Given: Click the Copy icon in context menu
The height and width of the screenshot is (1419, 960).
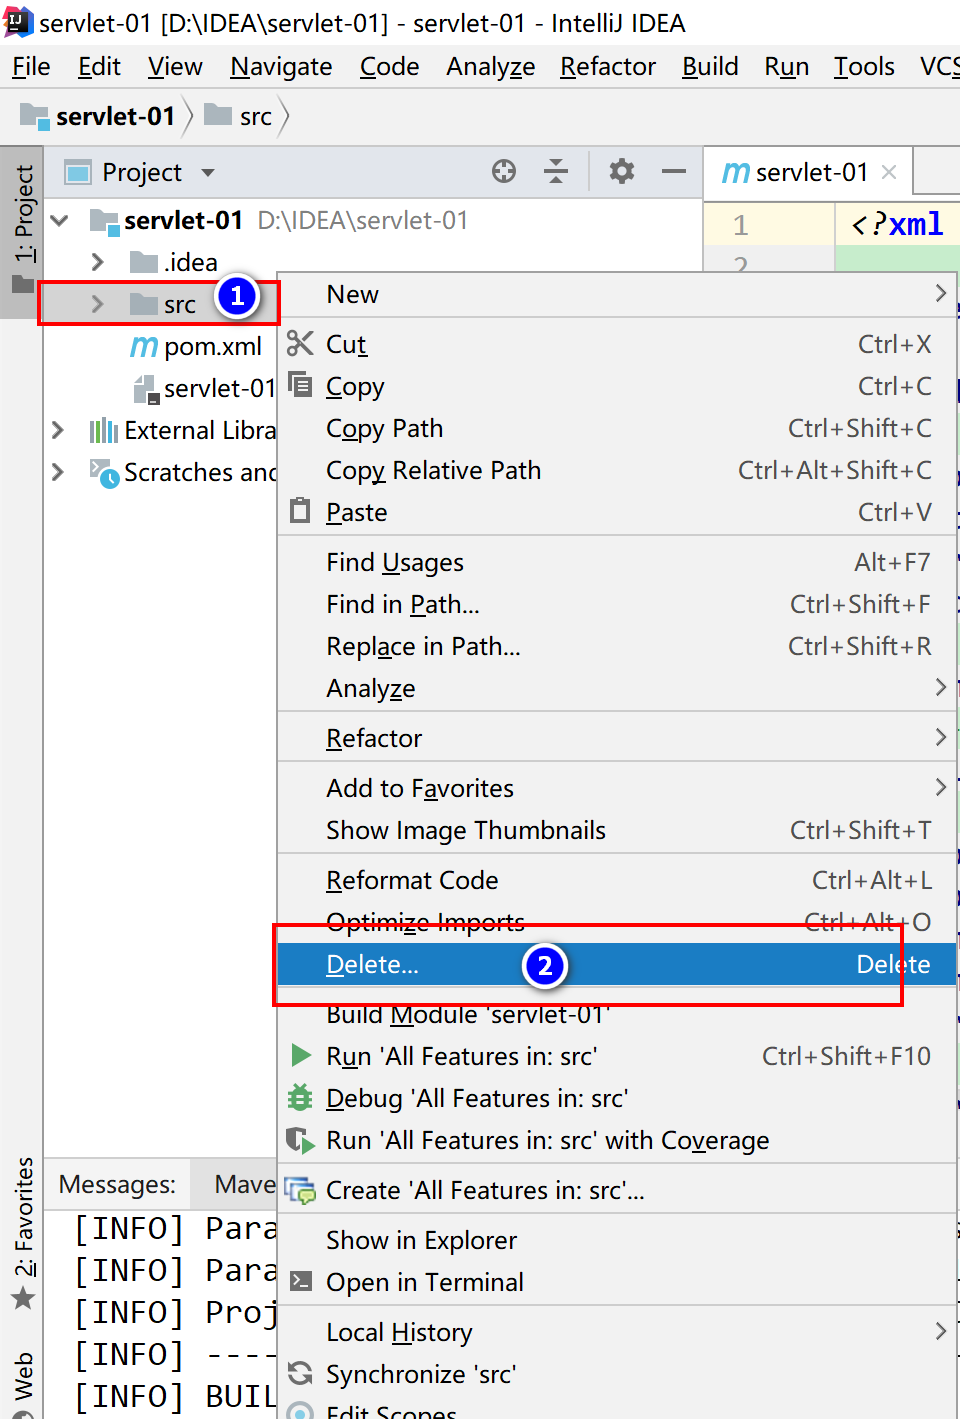Looking at the screenshot, I should tap(300, 384).
